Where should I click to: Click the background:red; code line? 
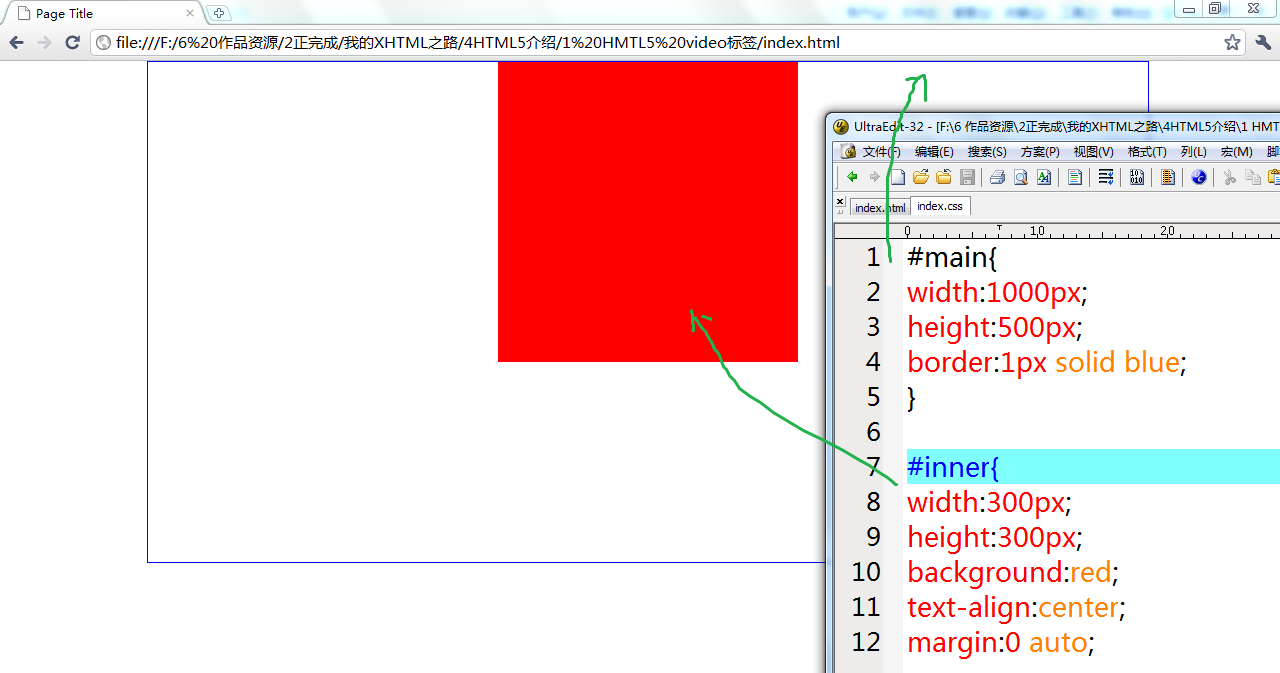pyautogui.click(x=1012, y=572)
